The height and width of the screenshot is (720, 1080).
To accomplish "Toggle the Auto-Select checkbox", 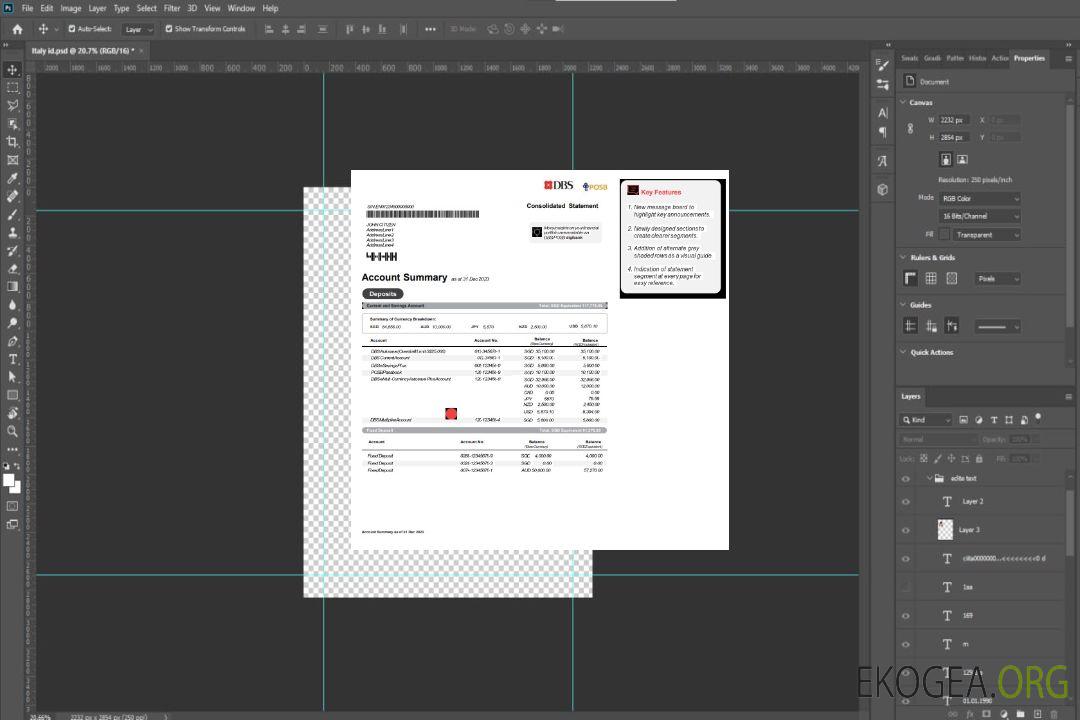I will coord(72,29).
